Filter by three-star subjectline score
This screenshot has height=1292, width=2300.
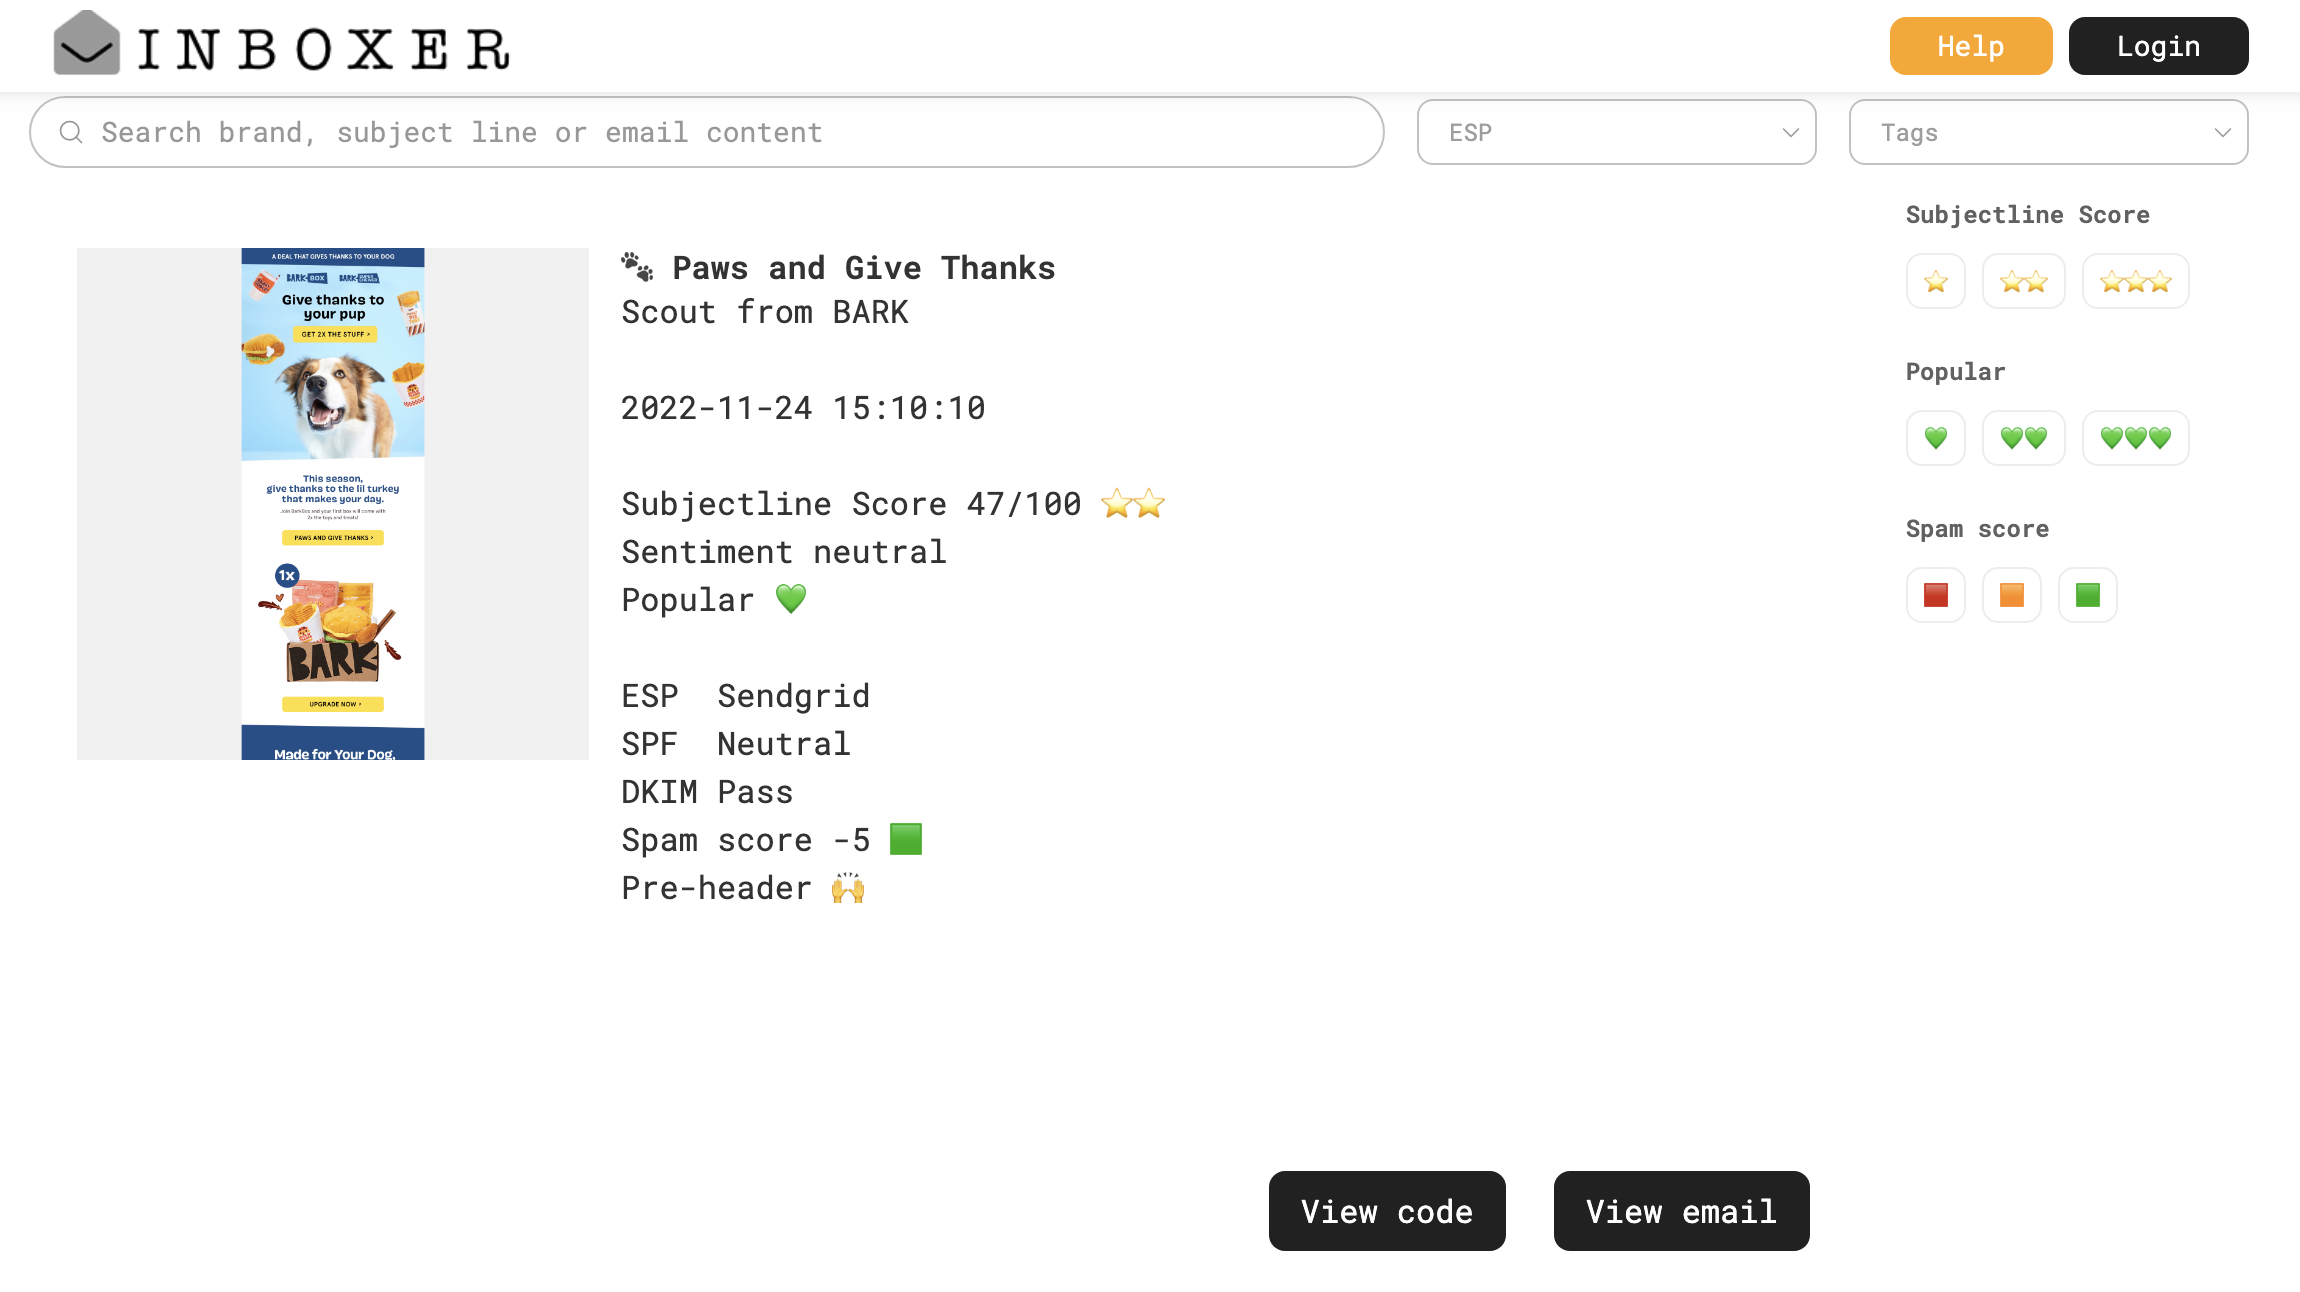tap(2135, 282)
